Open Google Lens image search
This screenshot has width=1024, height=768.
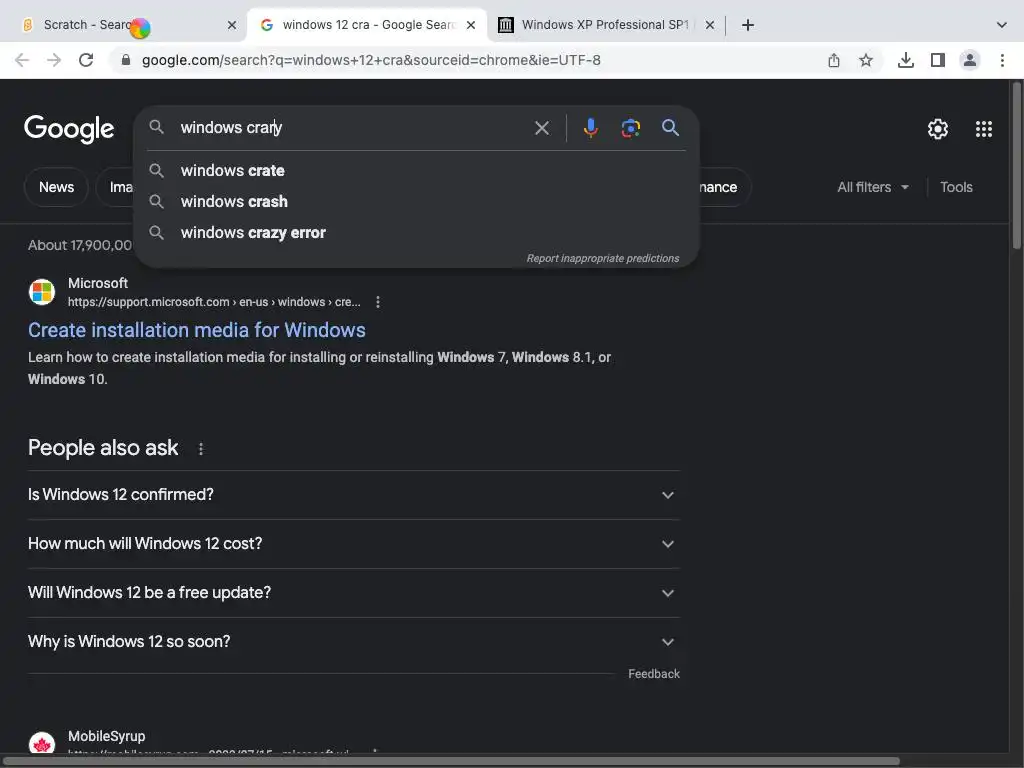click(x=630, y=128)
